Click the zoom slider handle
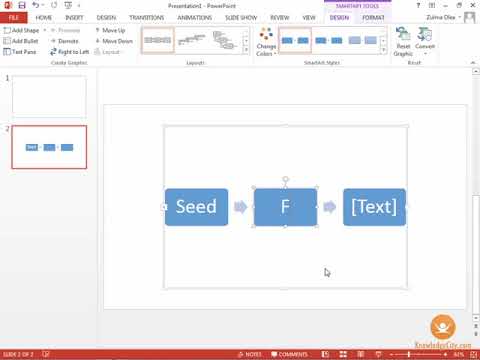Screen dimensions: 480x360 [x=409, y=354]
